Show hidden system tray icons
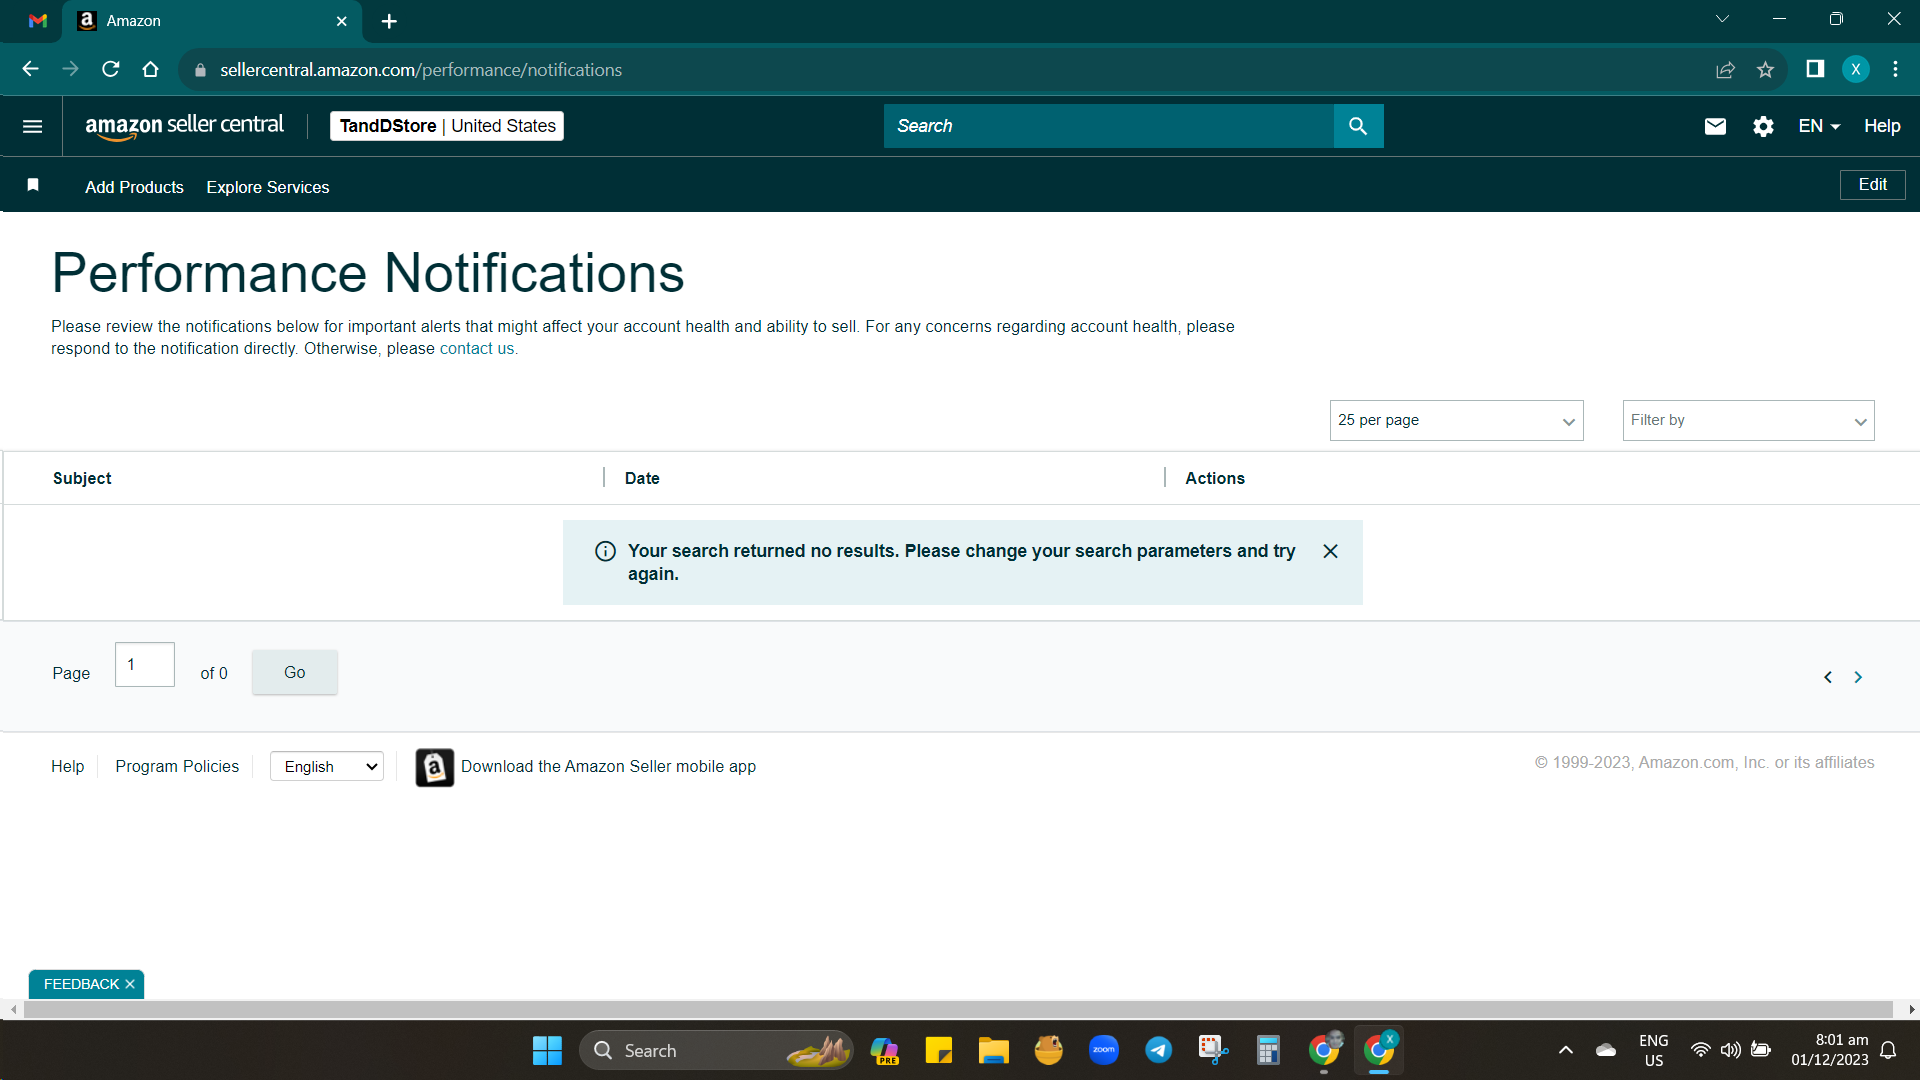This screenshot has height=1080, width=1920. point(1566,1050)
